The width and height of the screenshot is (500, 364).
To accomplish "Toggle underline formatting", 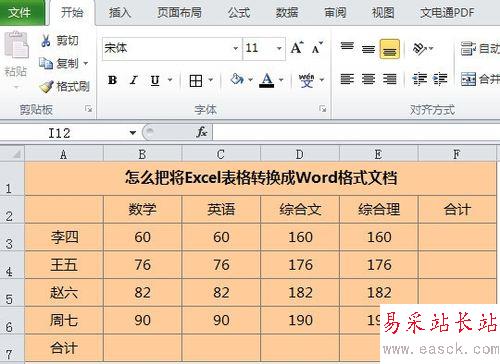I will tap(155, 80).
